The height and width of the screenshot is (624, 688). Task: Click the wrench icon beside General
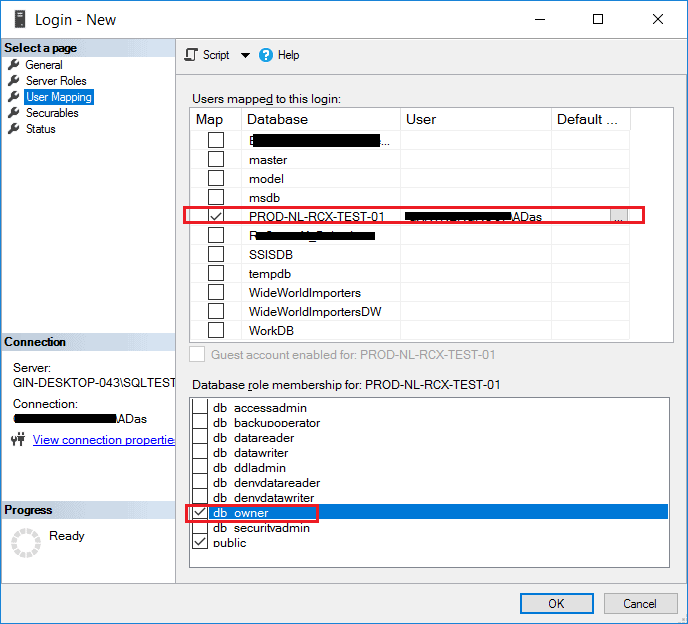coord(14,65)
